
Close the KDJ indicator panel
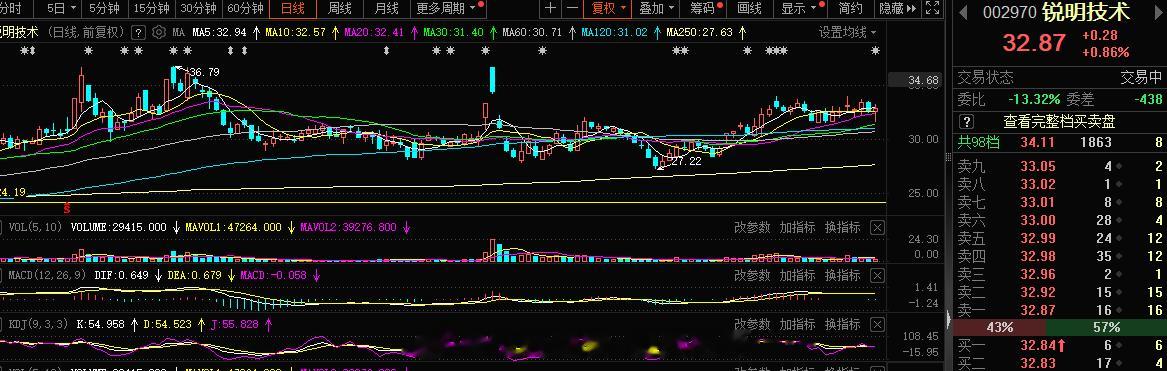coord(877,325)
